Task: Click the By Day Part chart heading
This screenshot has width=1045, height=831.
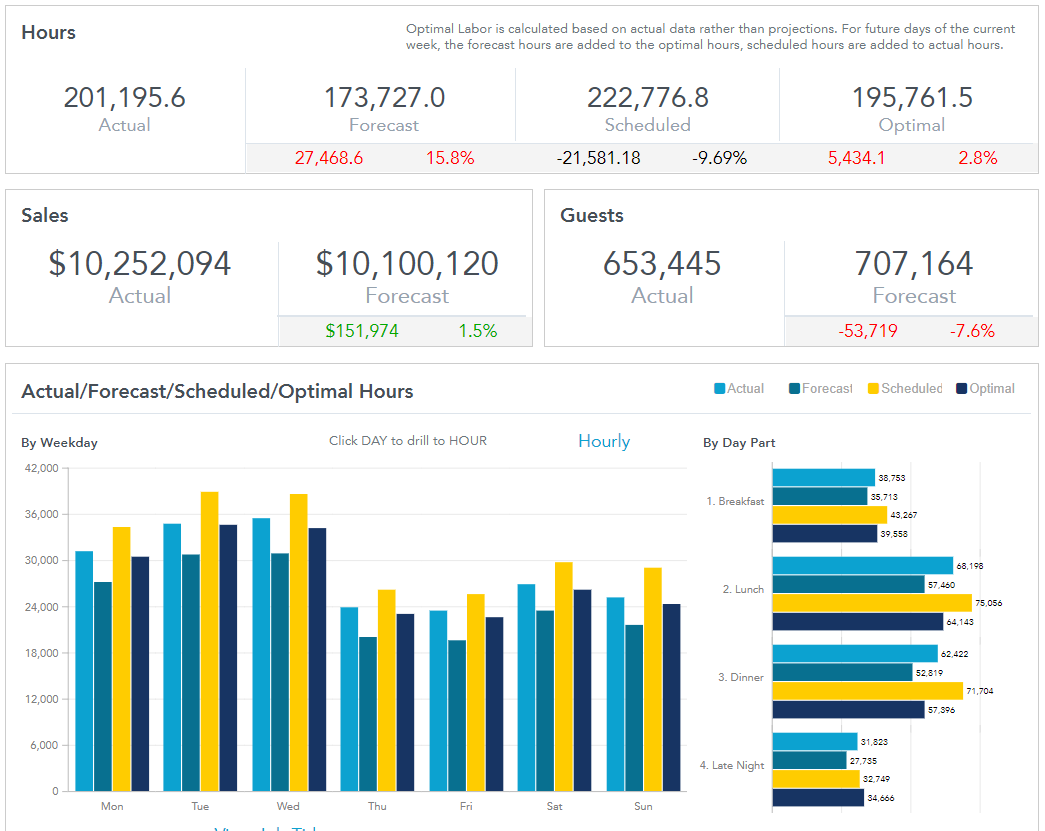Action: 739,442
